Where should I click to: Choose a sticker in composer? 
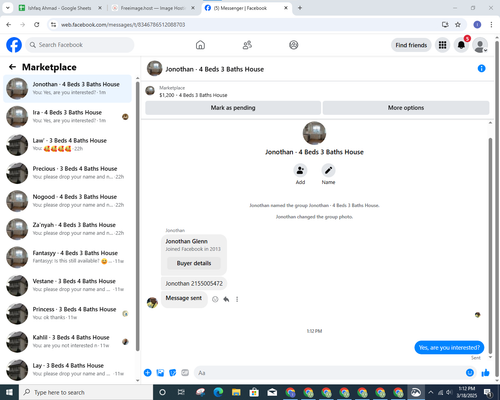(173, 373)
